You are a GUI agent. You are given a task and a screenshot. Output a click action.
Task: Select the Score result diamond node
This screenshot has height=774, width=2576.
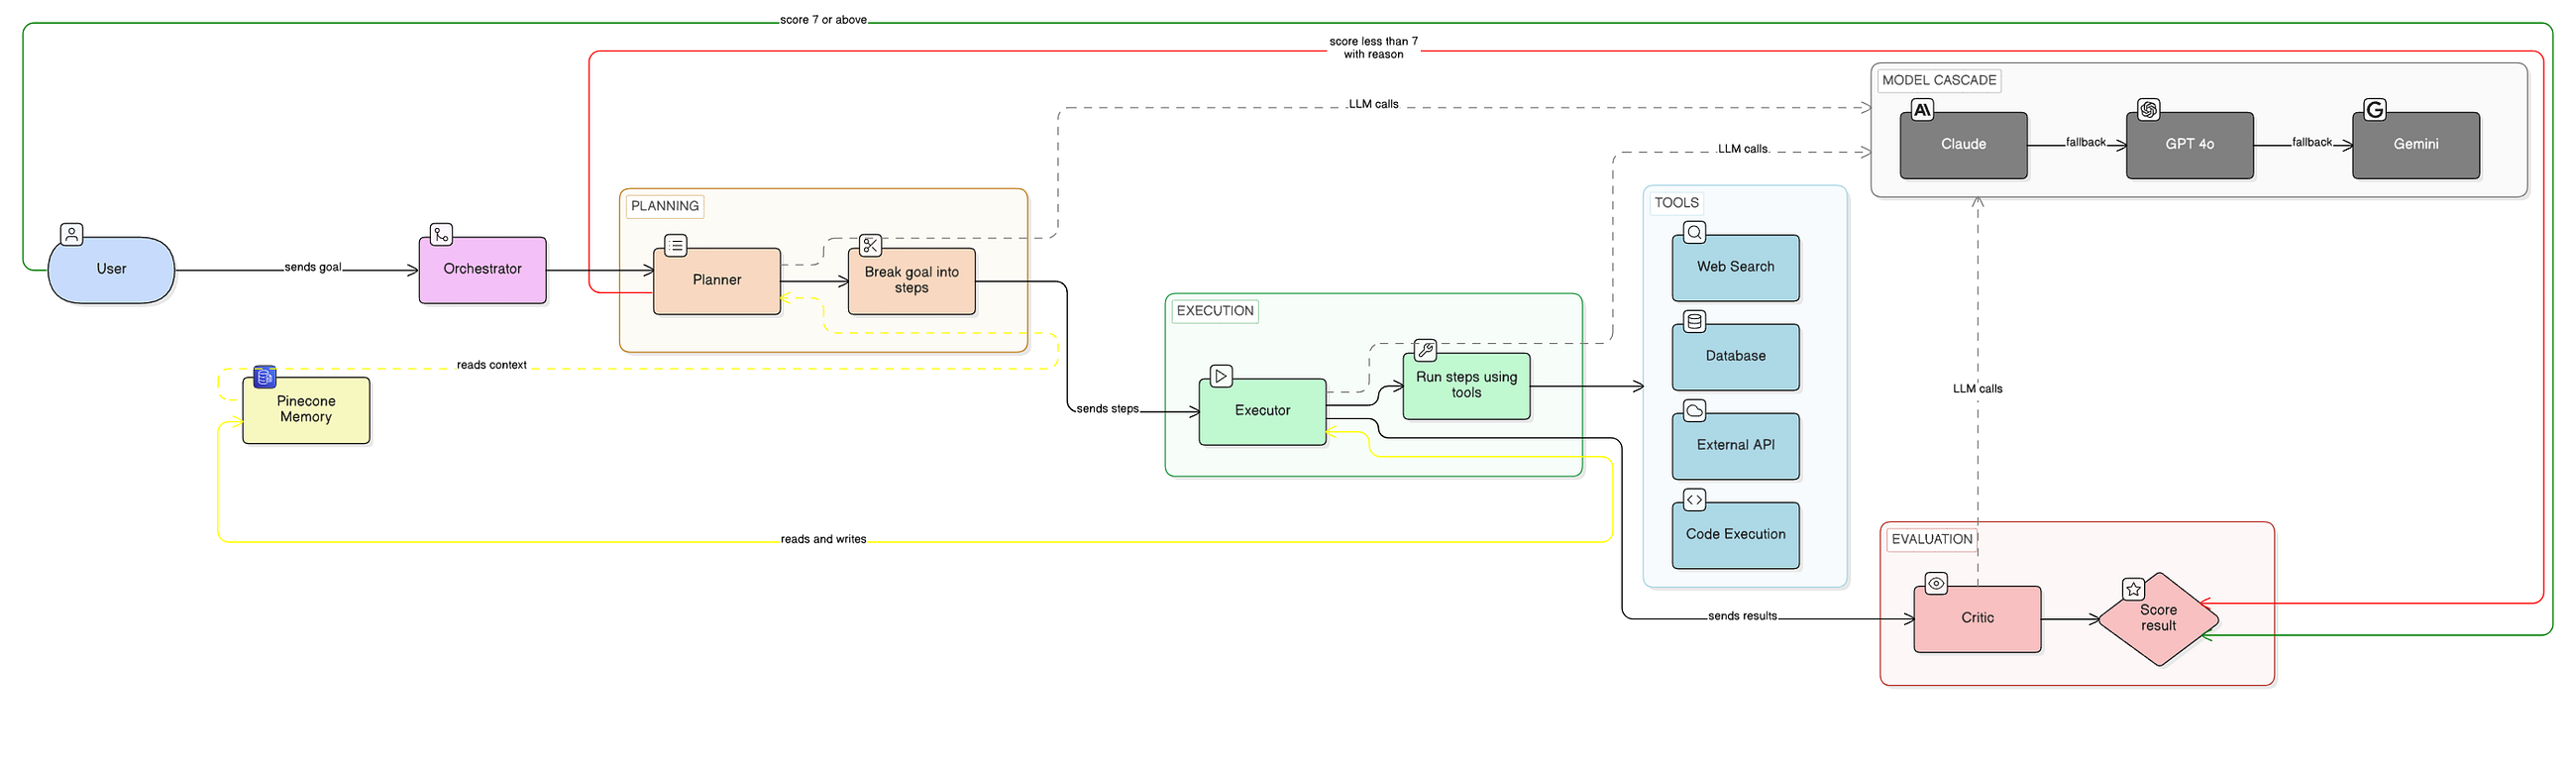point(2159,619)
